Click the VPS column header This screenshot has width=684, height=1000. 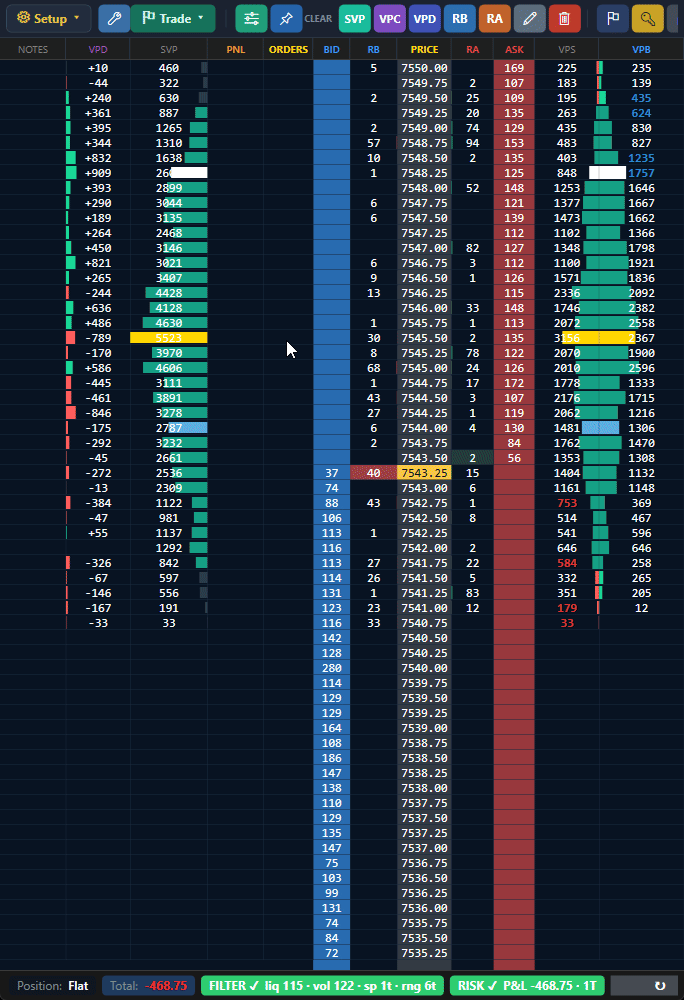coord(567,49)
